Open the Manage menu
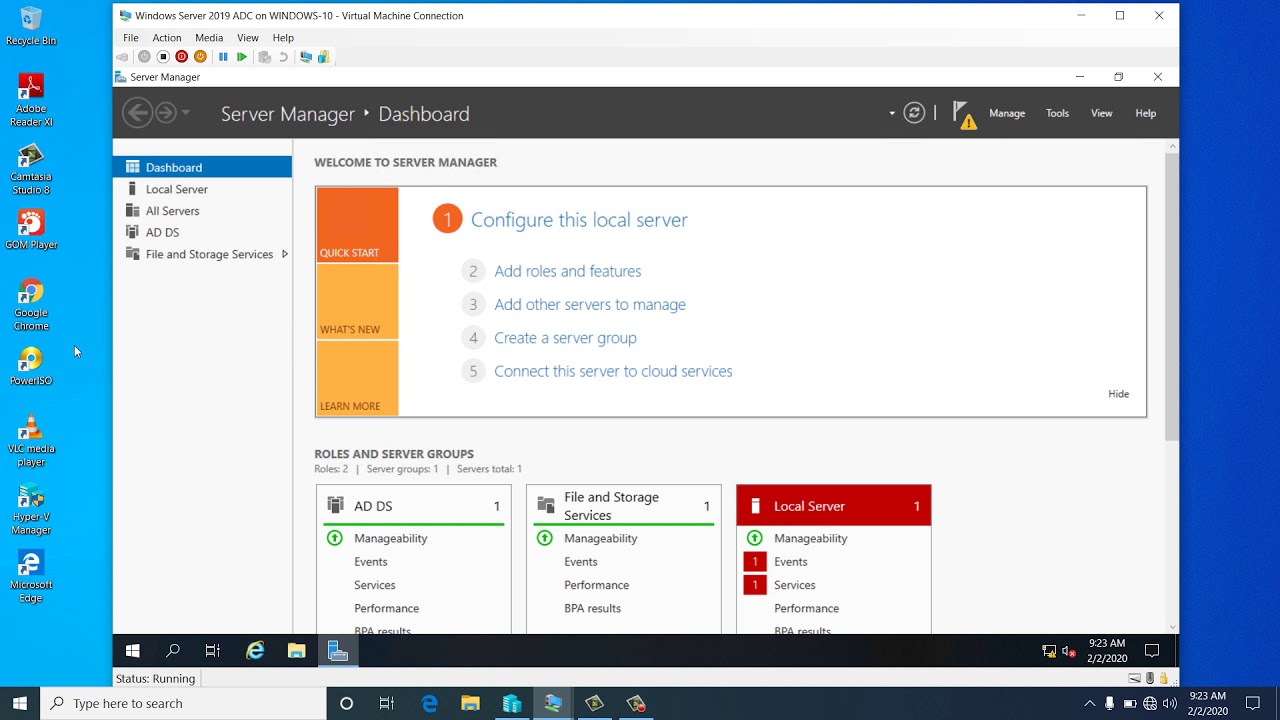 click(1007, 113)
